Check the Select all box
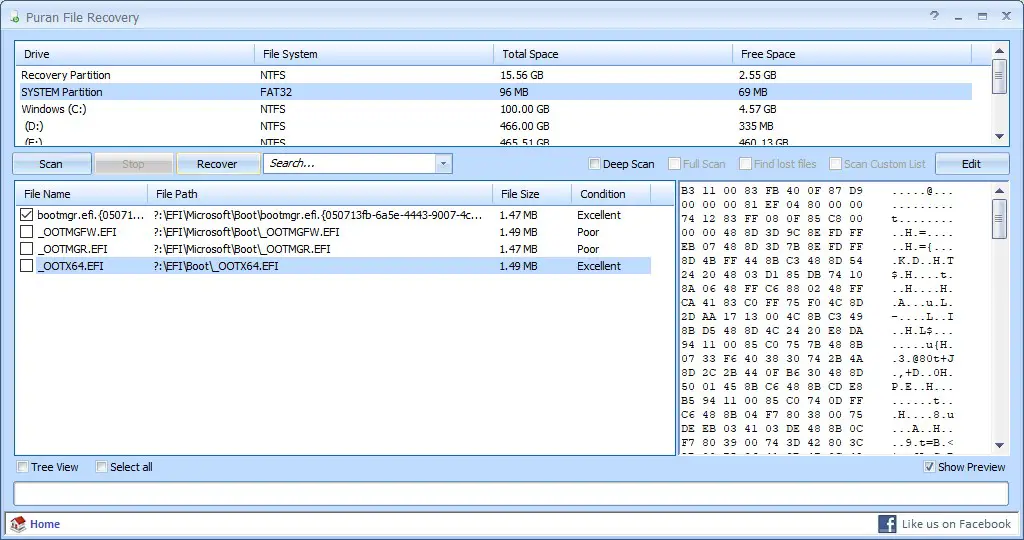This screenshot has height=540, width=1024. pos(101,467)
